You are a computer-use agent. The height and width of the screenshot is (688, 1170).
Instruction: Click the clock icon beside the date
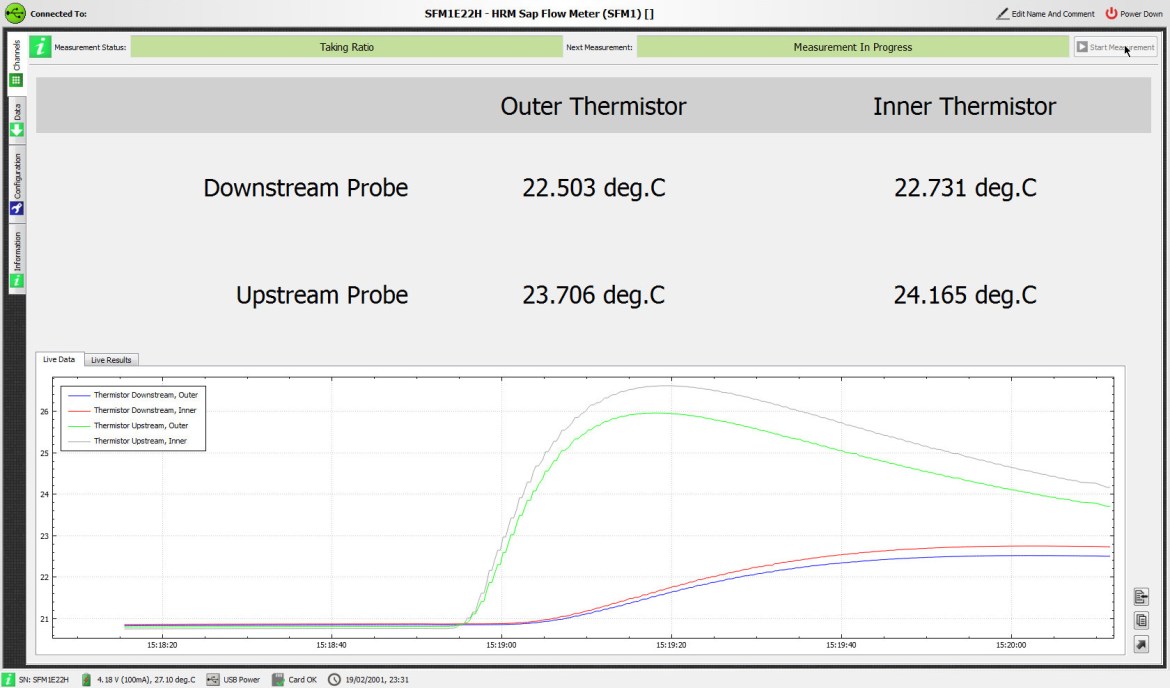(x=334, y=680)
